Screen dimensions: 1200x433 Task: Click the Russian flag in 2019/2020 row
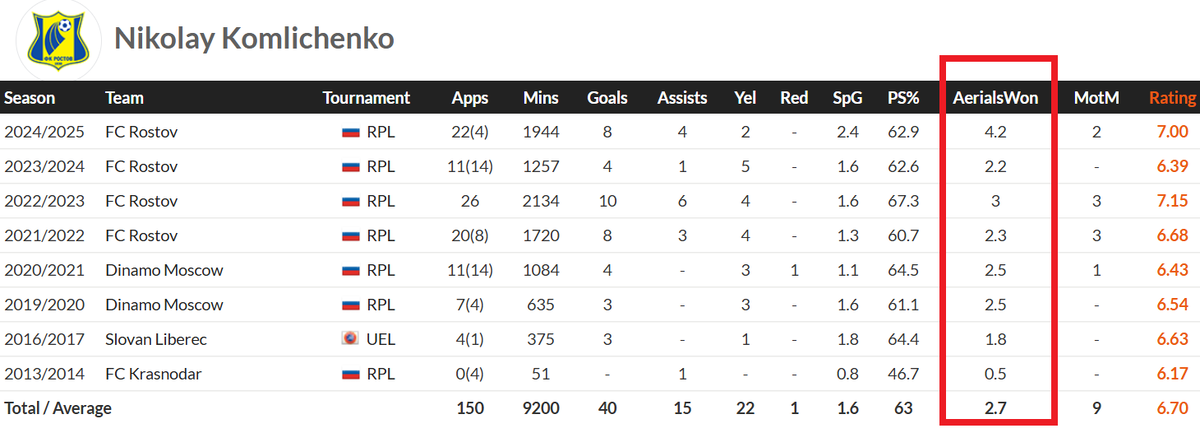pyautogui.click(x=350, y=305)
